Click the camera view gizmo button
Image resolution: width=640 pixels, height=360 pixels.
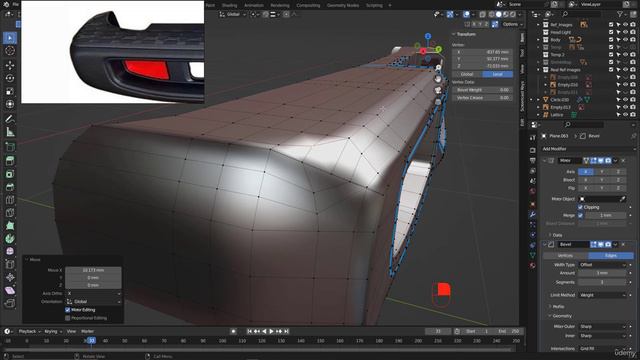438,90
